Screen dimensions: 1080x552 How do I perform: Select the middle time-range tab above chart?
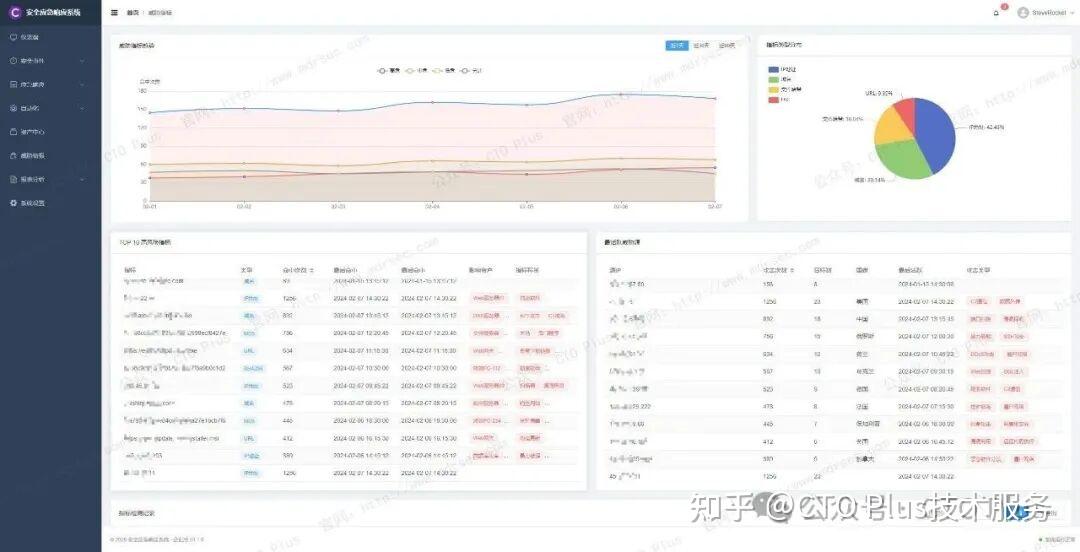701,45
